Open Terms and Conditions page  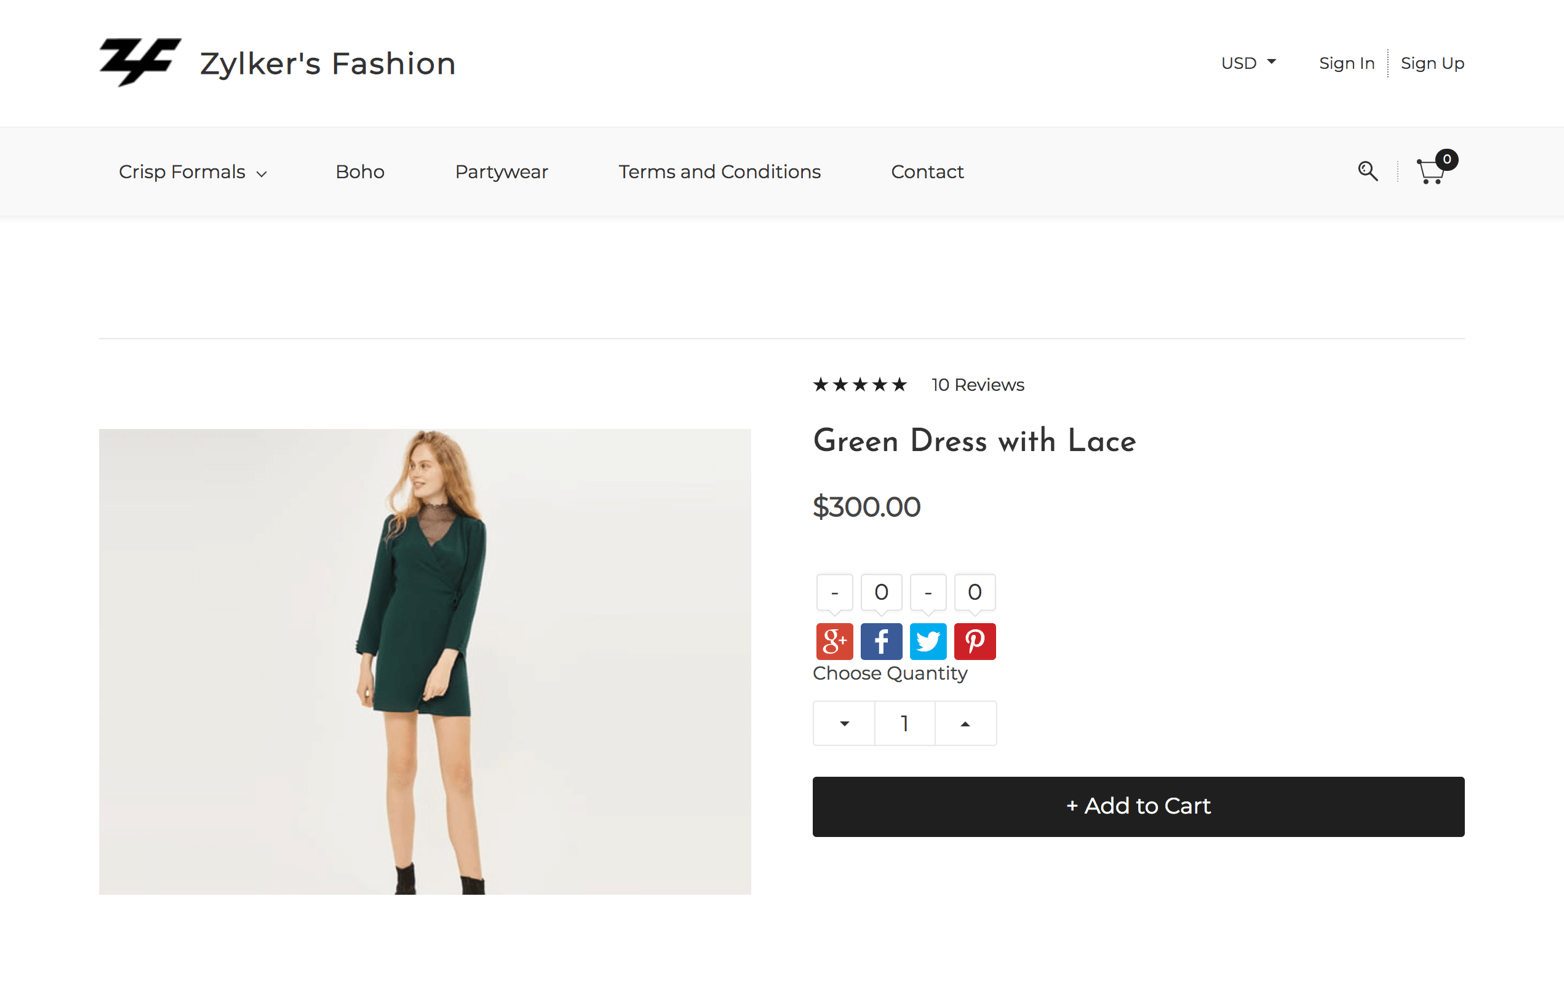click(719, 172)
